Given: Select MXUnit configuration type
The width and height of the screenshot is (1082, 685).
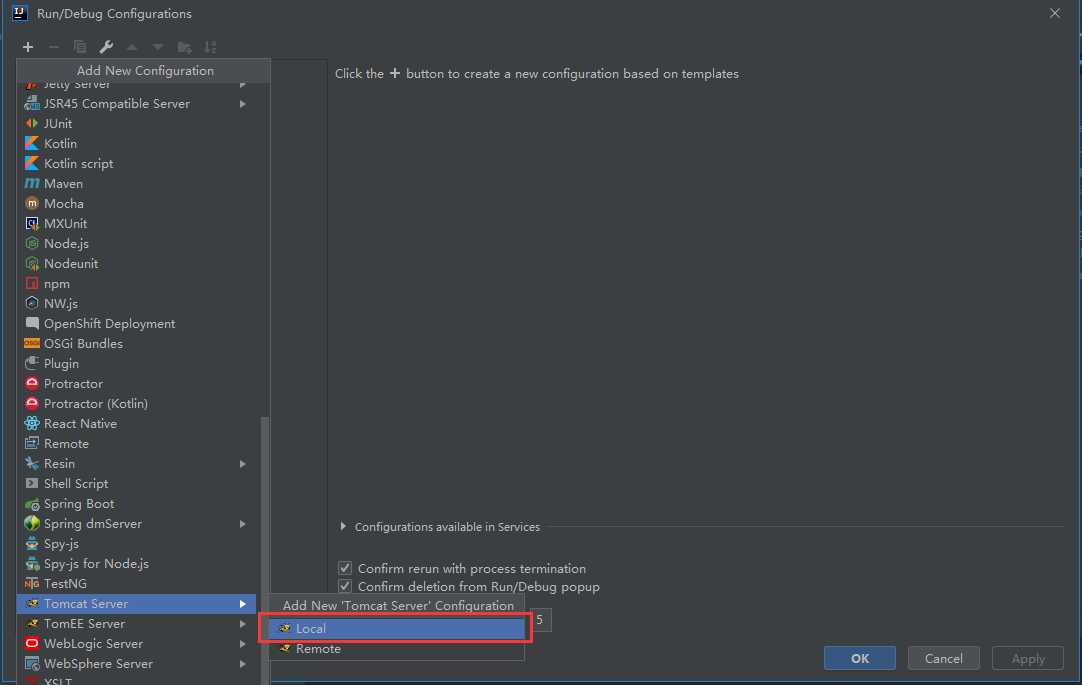Looking at the screenshot, I should [136, 224].
